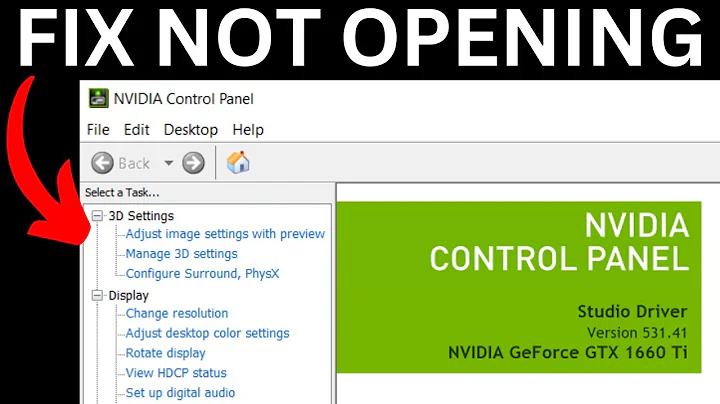Image resolution: width=720 pixels, height=404 pixels.
Task: Open the File menu
Action: click(x=98, y=130)
